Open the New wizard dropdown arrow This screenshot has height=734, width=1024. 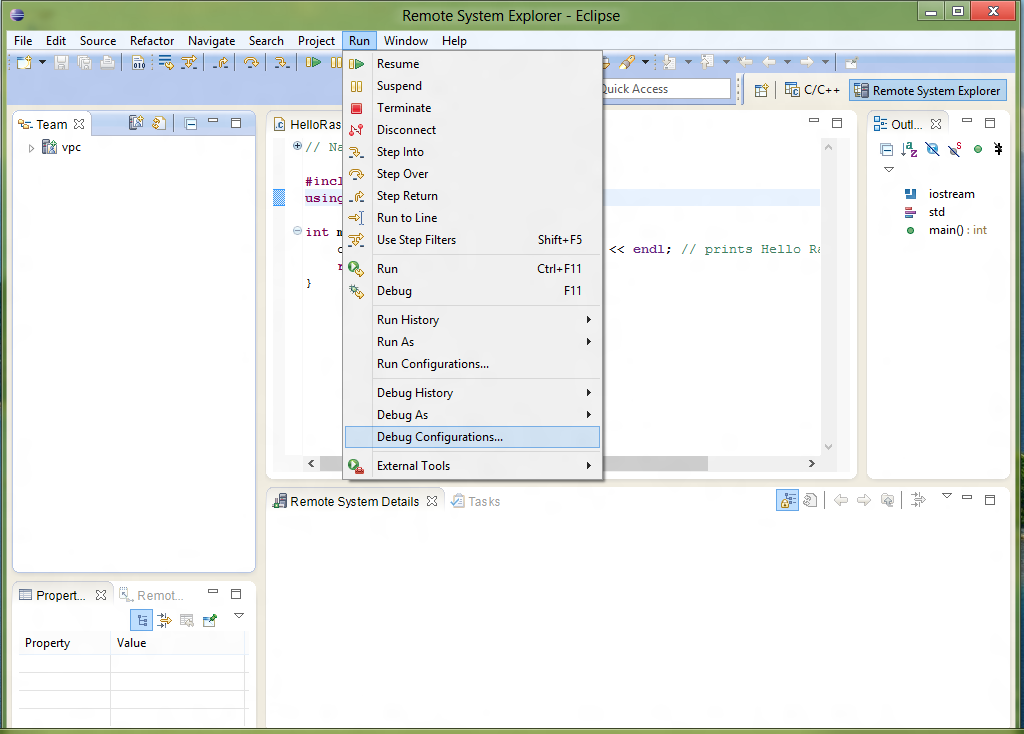pos(42,63)
